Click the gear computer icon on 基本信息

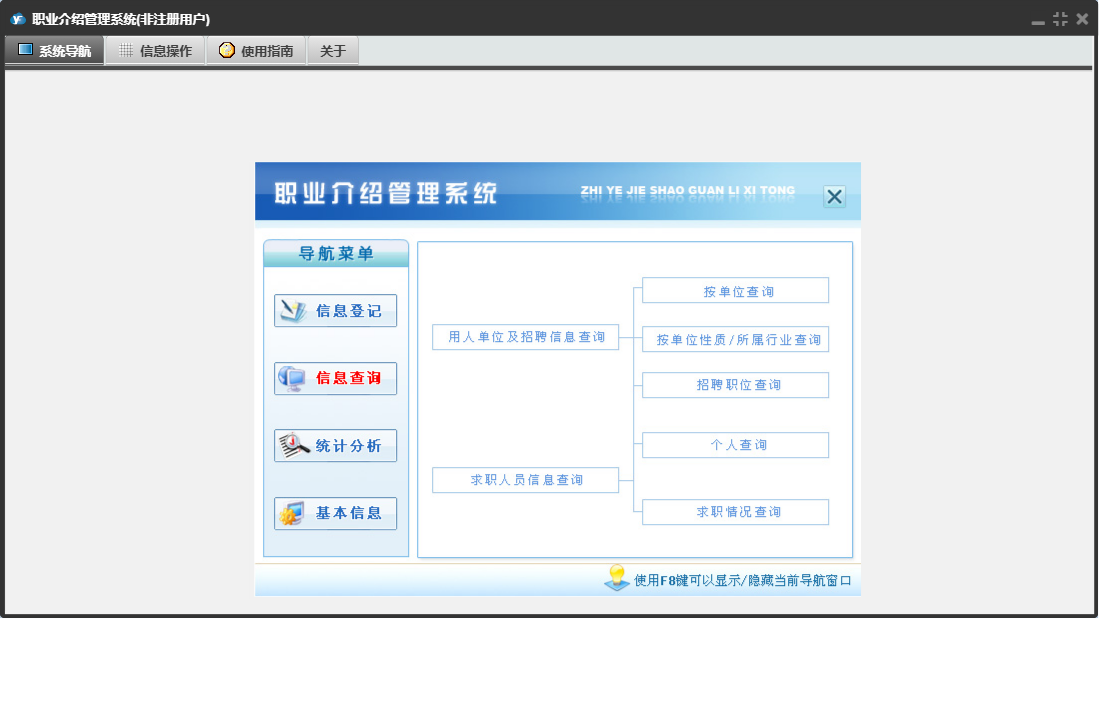[x=292, y=514]
